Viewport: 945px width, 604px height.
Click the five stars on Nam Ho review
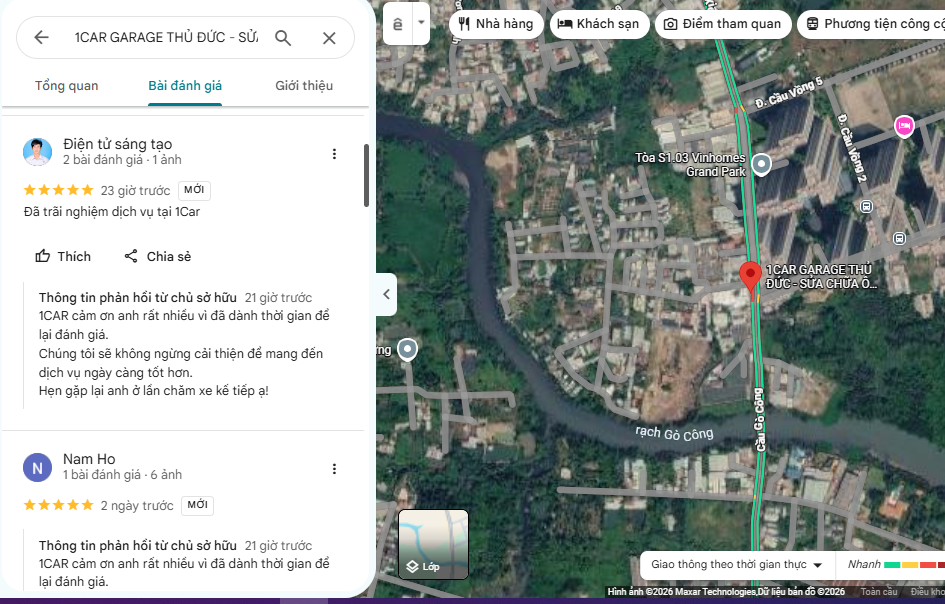(58, 505)
